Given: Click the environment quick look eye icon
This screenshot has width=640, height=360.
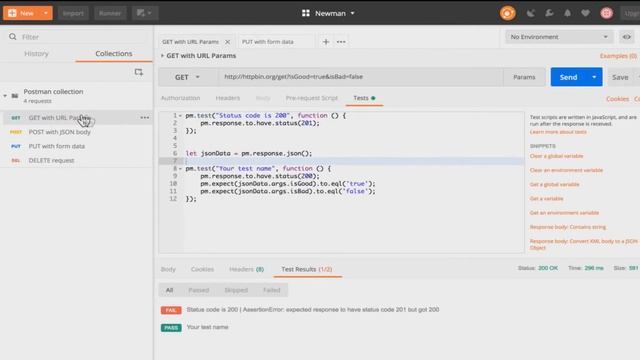Looking at the screenshot, I should click(626, 37).
